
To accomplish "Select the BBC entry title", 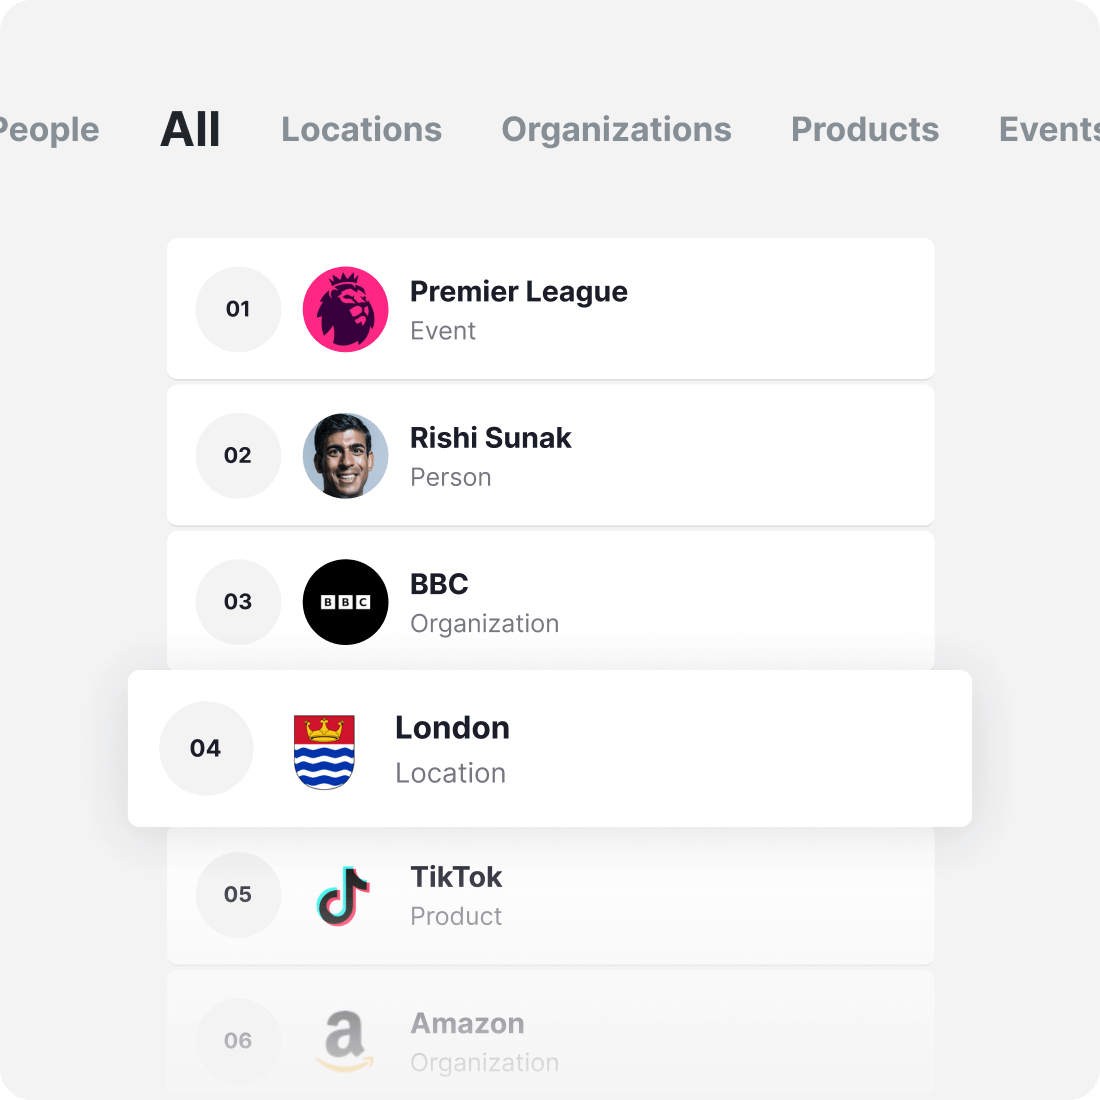I will coord(439,584).
